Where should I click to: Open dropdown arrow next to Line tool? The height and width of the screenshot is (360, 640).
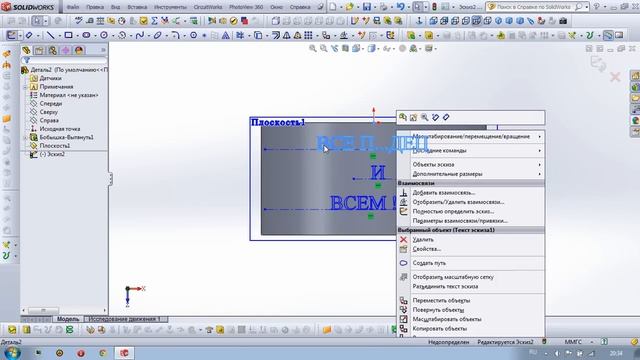pyautogui.click(x=59, y=36)
